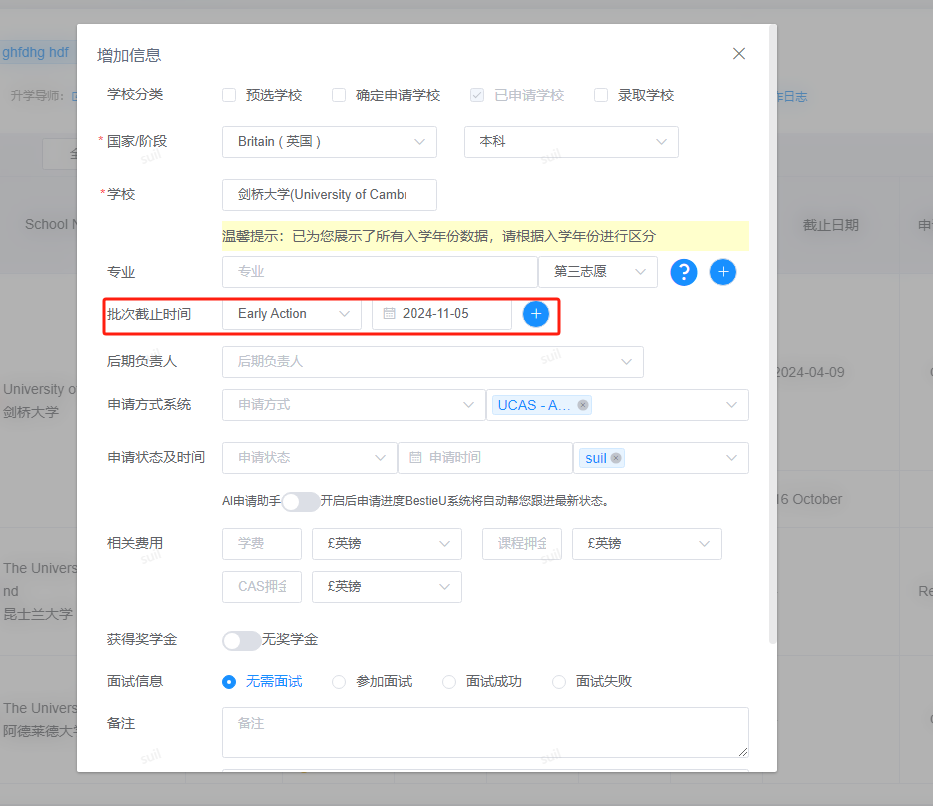Close the 增加信息 dialog
933x806 pixels.
coord(739,54)
